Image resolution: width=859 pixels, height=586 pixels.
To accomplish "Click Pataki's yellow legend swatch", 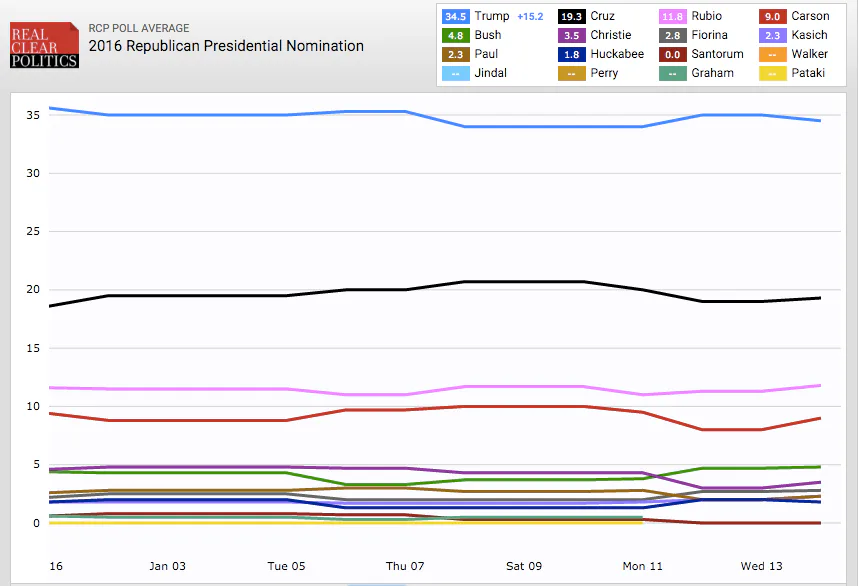I will pyautogui.click(x=772, y=73).
